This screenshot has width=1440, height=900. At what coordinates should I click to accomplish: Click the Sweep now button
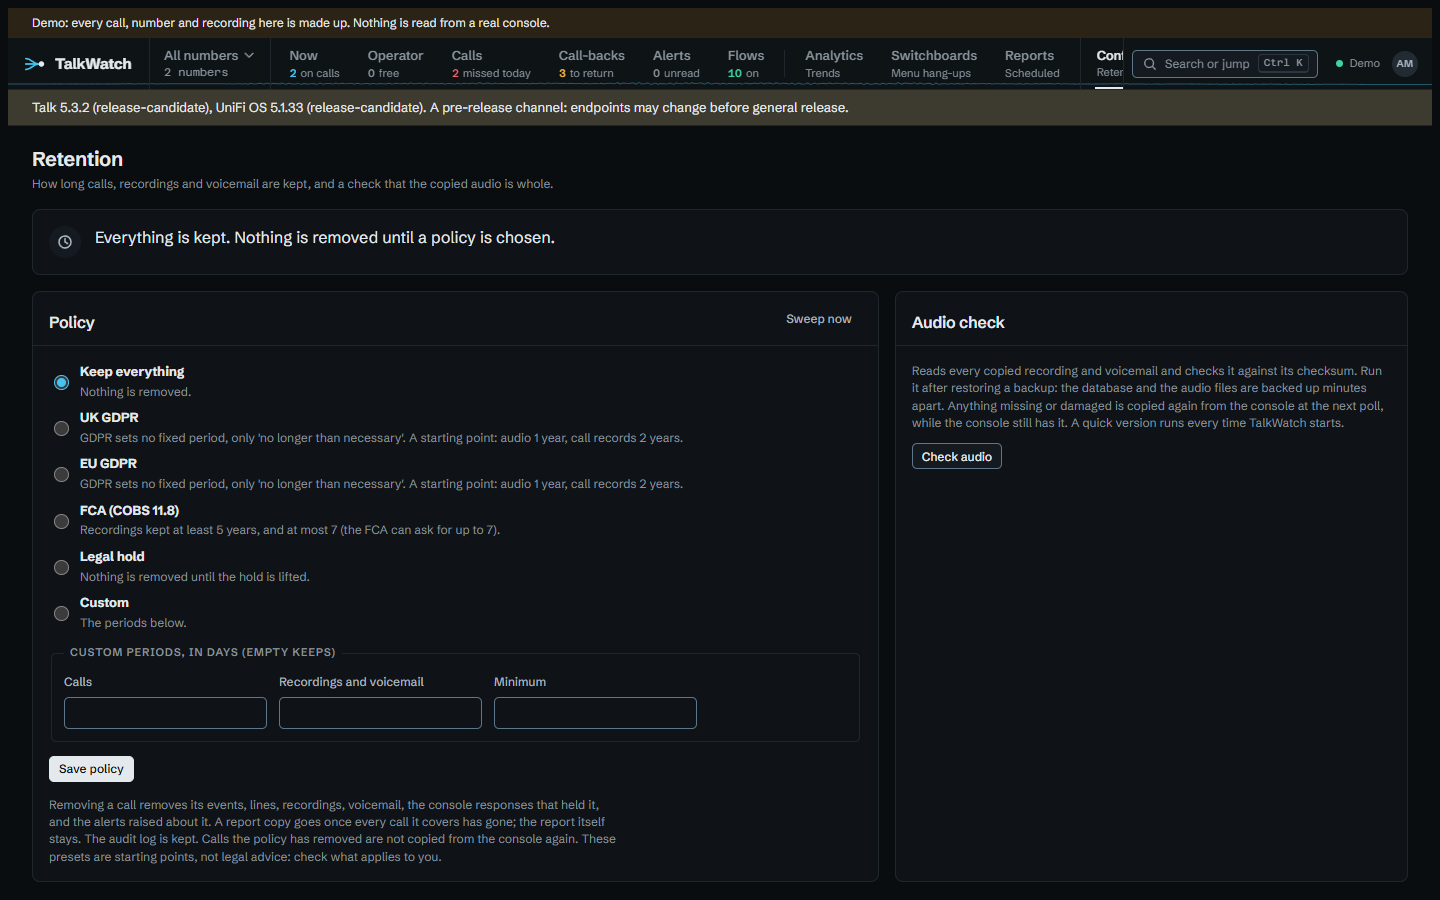point(819,319)
